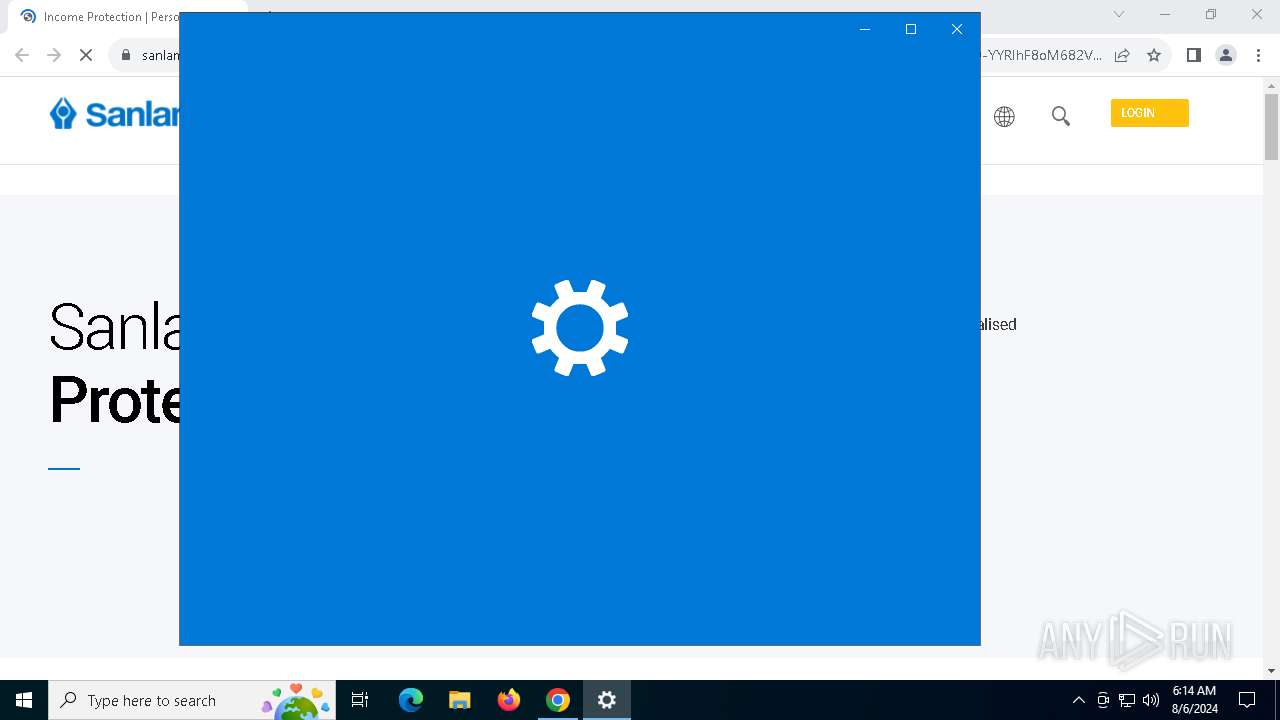
Task: Open the site search magnifier icon
Action: click(x=1061, y=116)
